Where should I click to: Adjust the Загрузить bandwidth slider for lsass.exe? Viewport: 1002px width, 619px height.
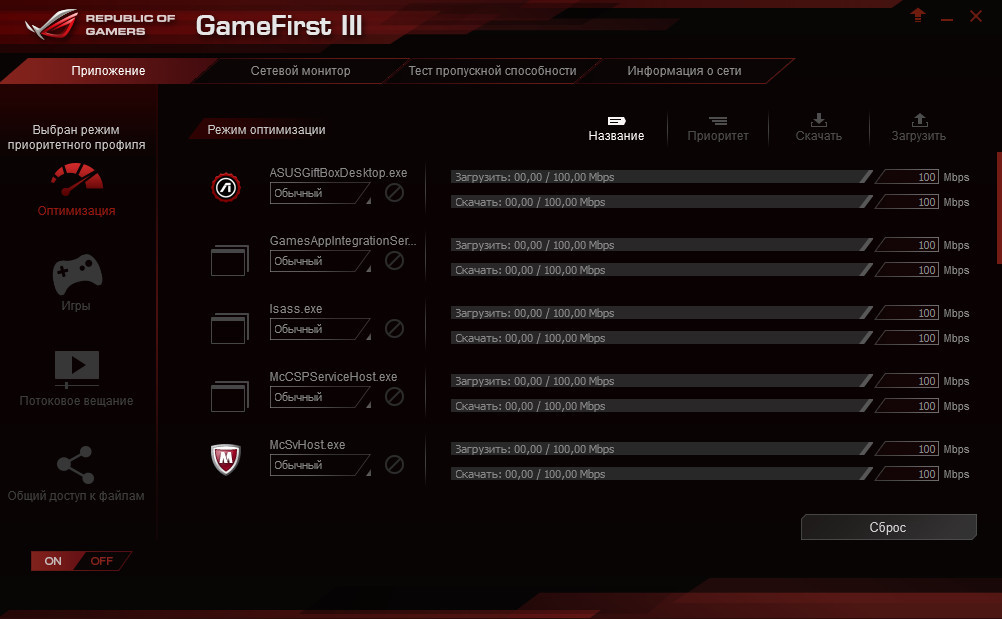[x=660, y=313]
